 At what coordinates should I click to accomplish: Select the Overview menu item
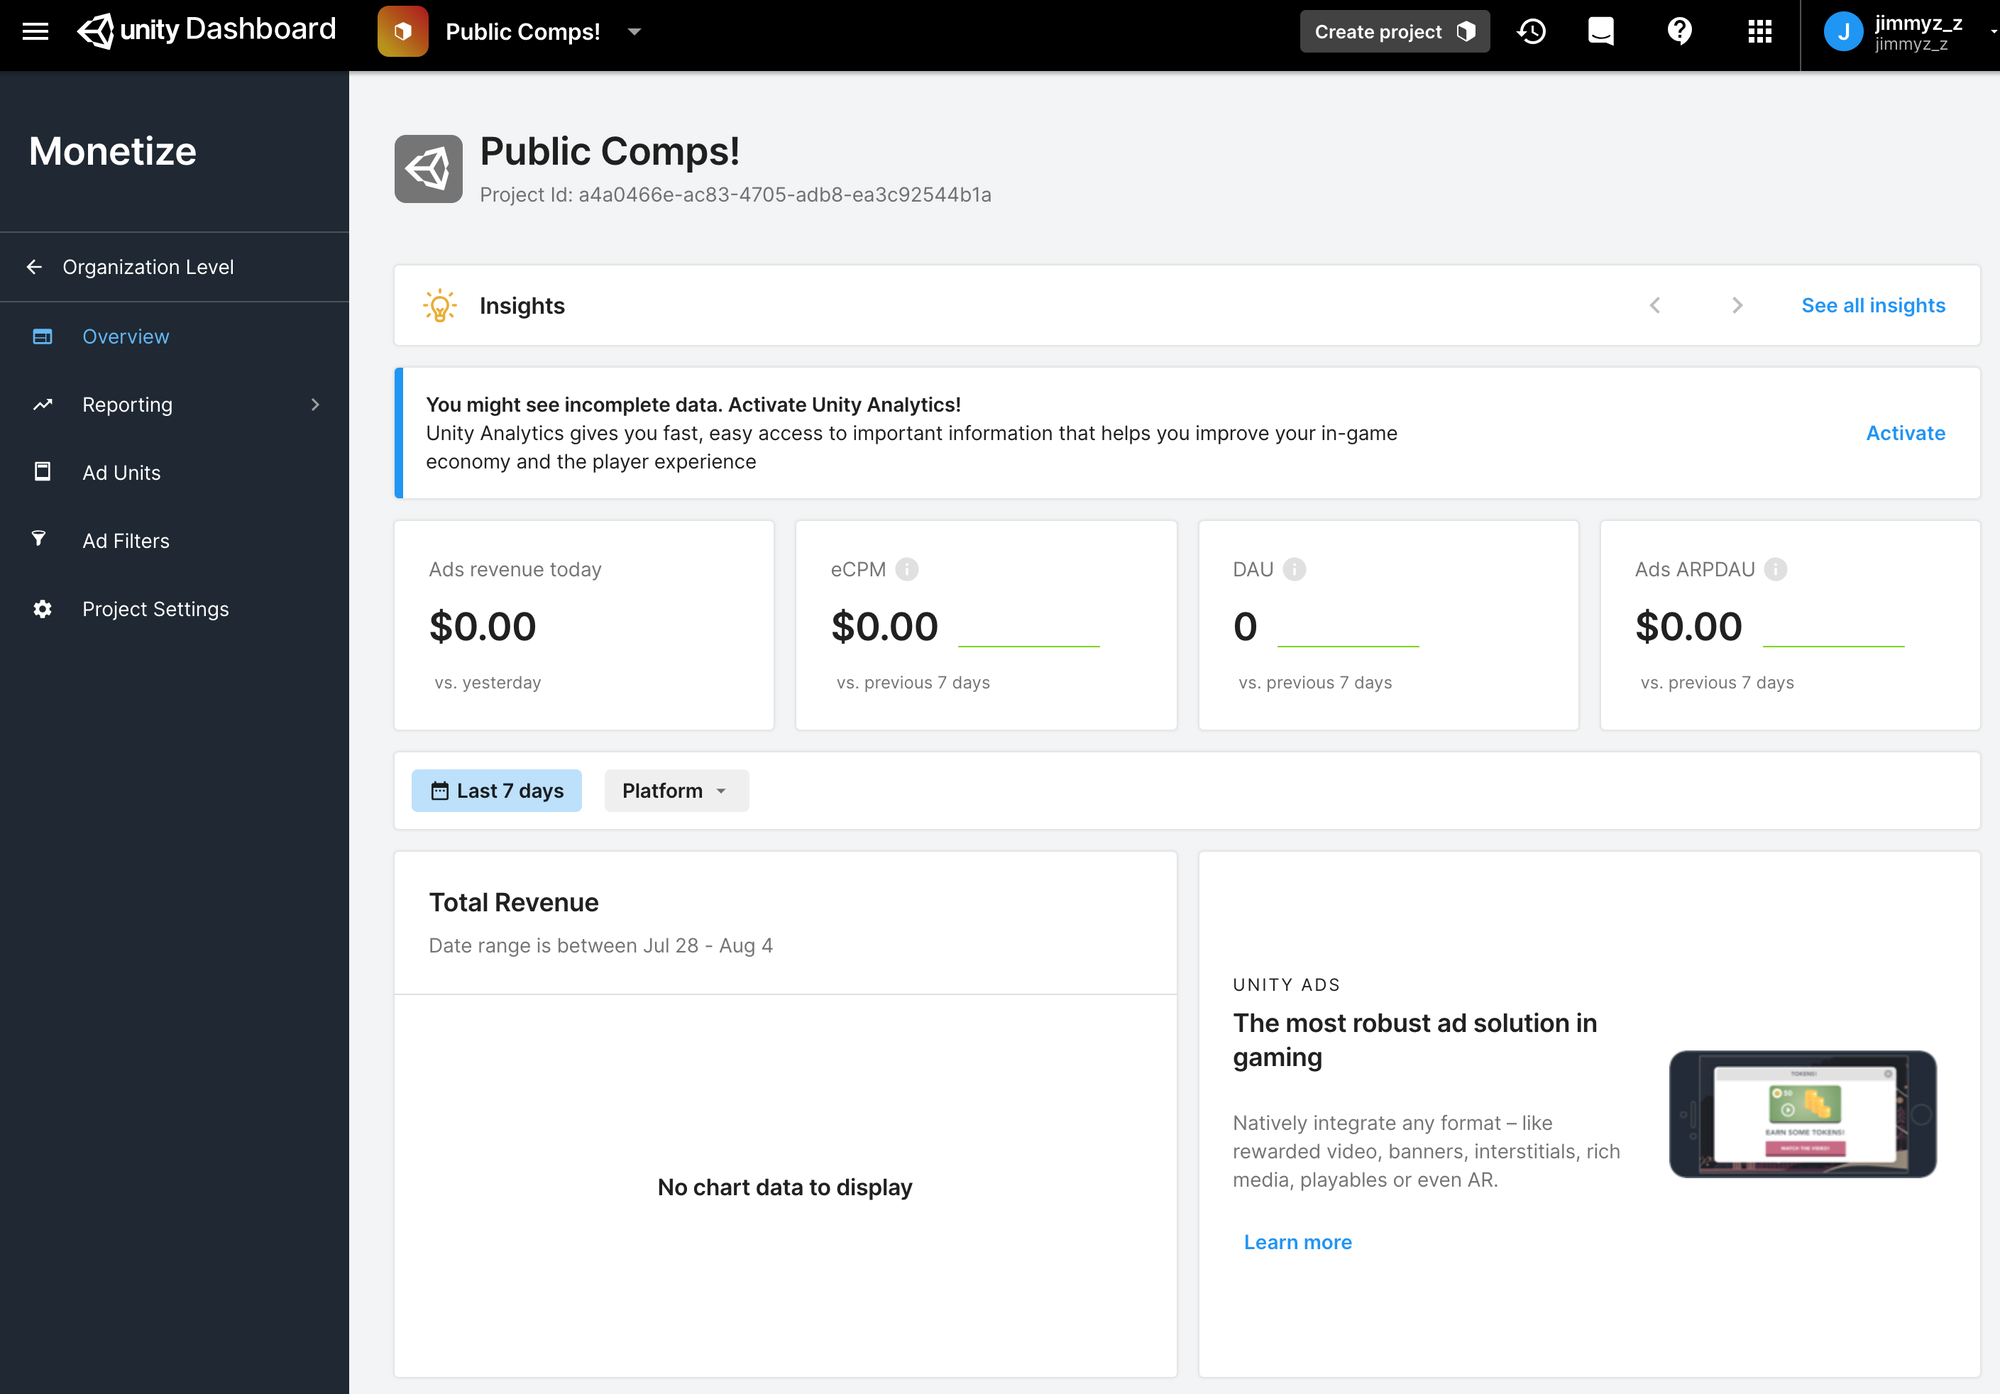pyautogui.click(x=126, y=336)
